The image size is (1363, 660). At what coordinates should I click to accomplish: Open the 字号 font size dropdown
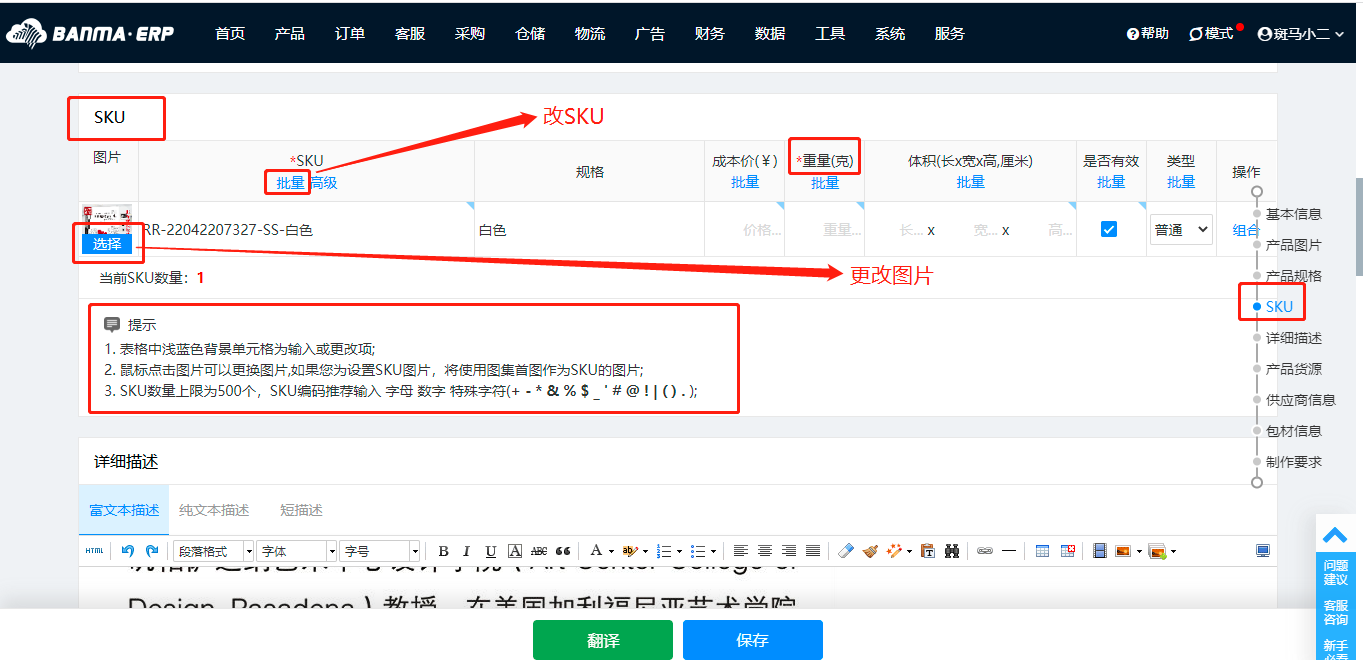click(380, 551)
